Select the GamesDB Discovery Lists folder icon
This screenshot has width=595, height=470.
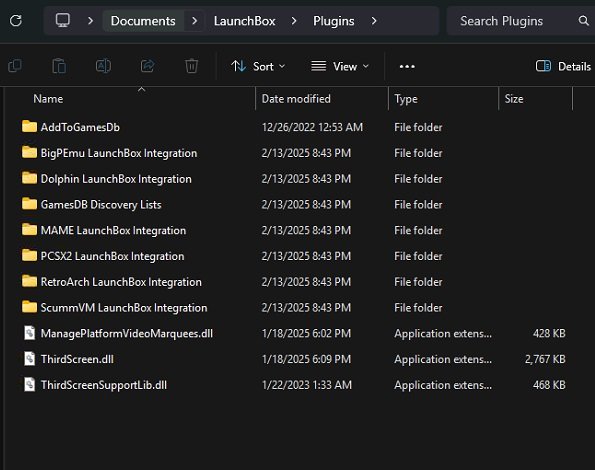coord(29,204)
